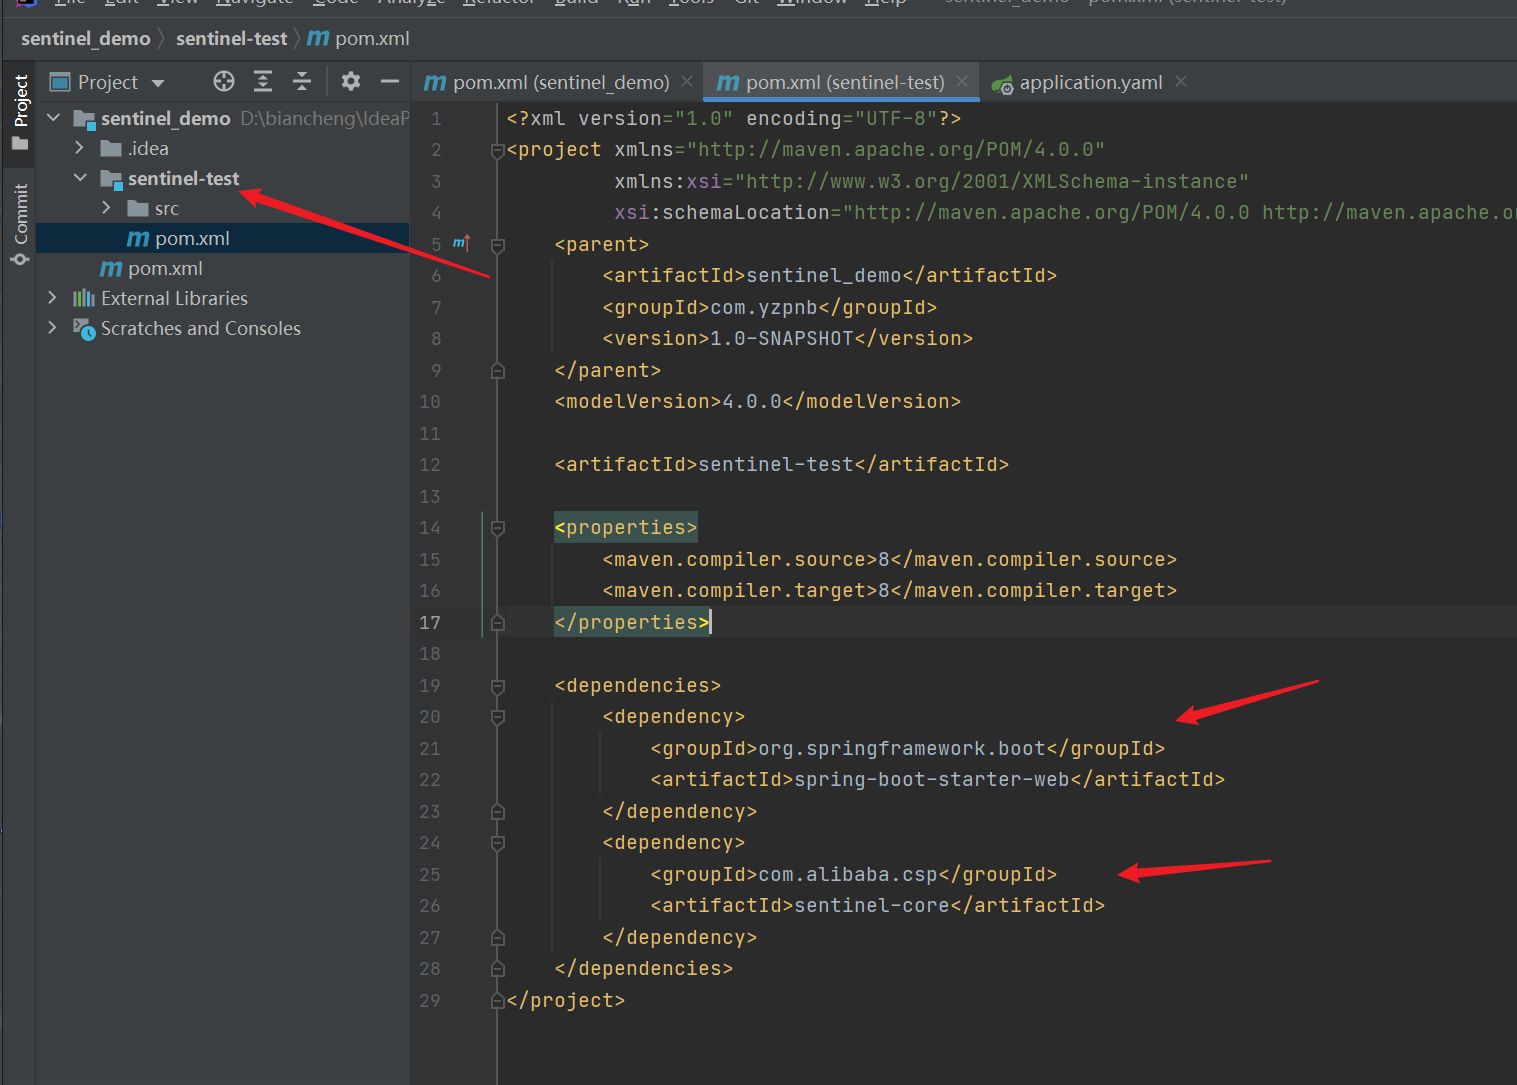Viewport: 1517px width, 1085px height.
Task: Click sentinel_demo breadcrumb in navigation bar
Action: [x=85, y=38]
